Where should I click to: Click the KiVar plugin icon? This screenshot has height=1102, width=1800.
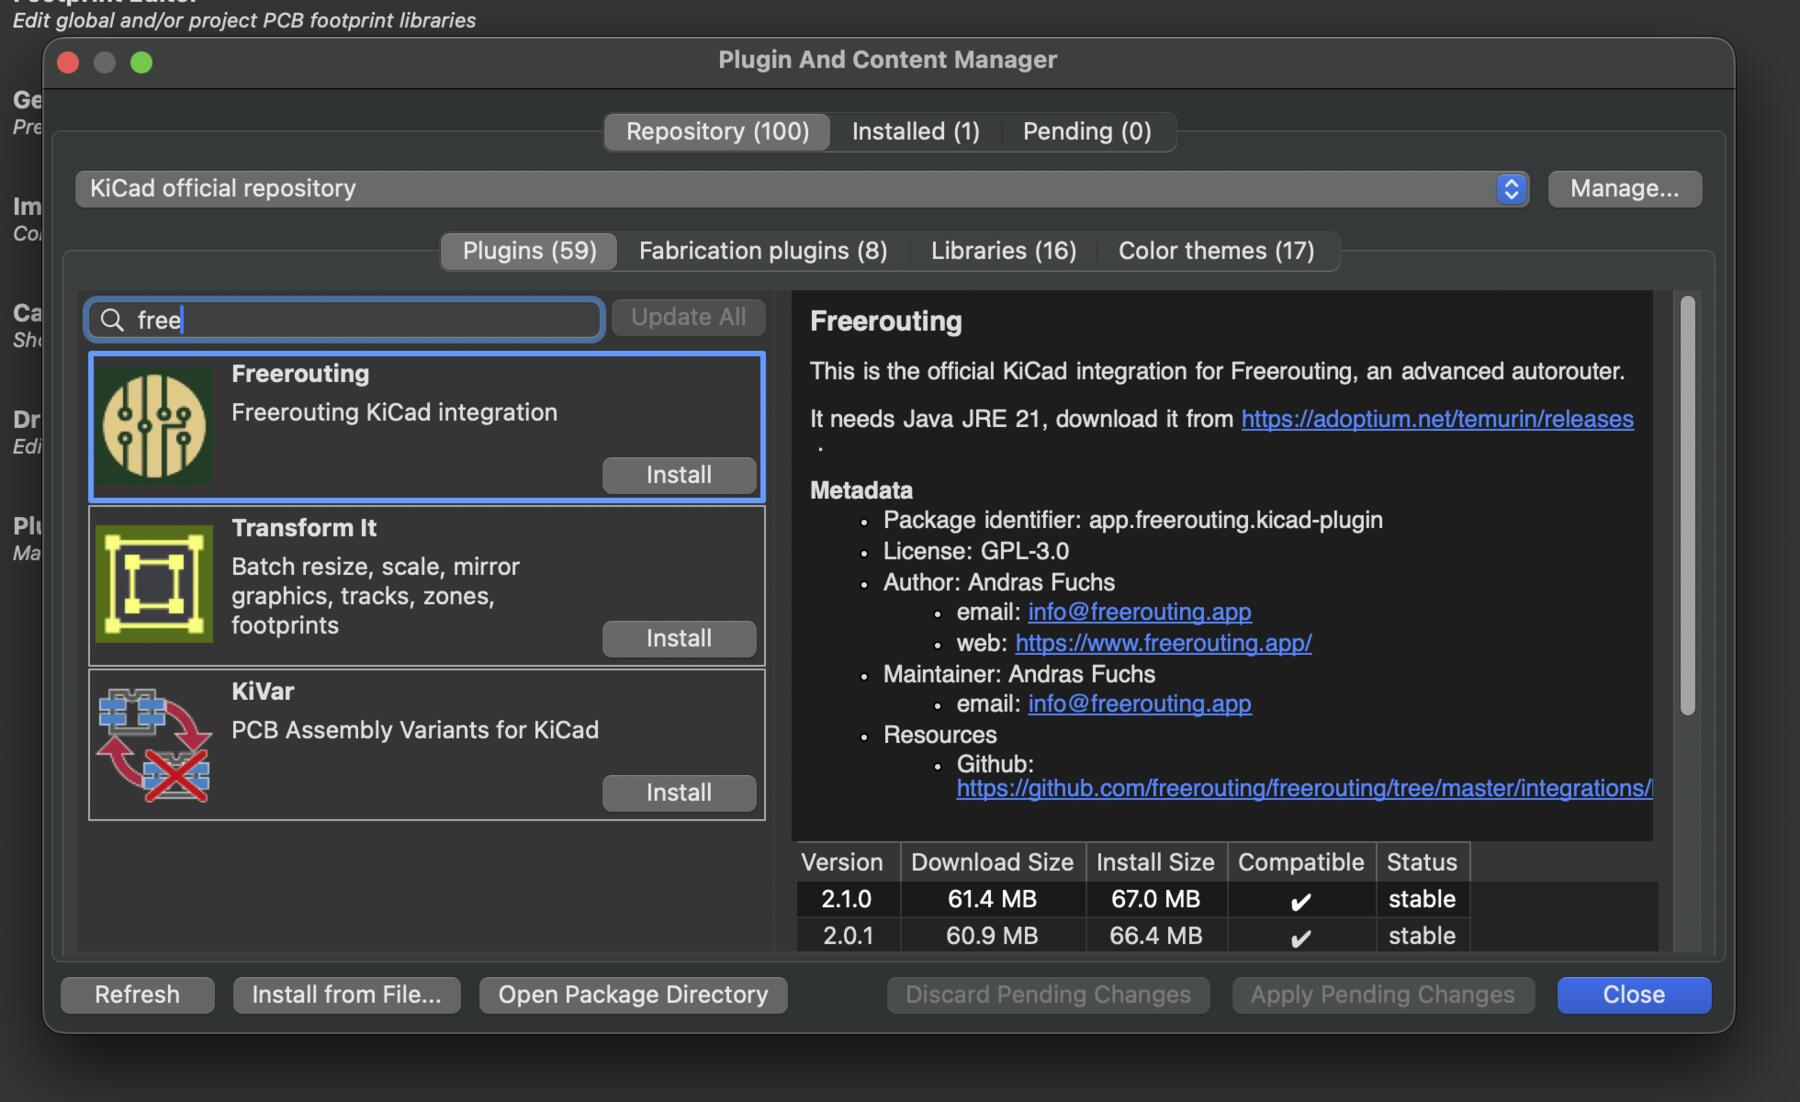tap(154, 745)
